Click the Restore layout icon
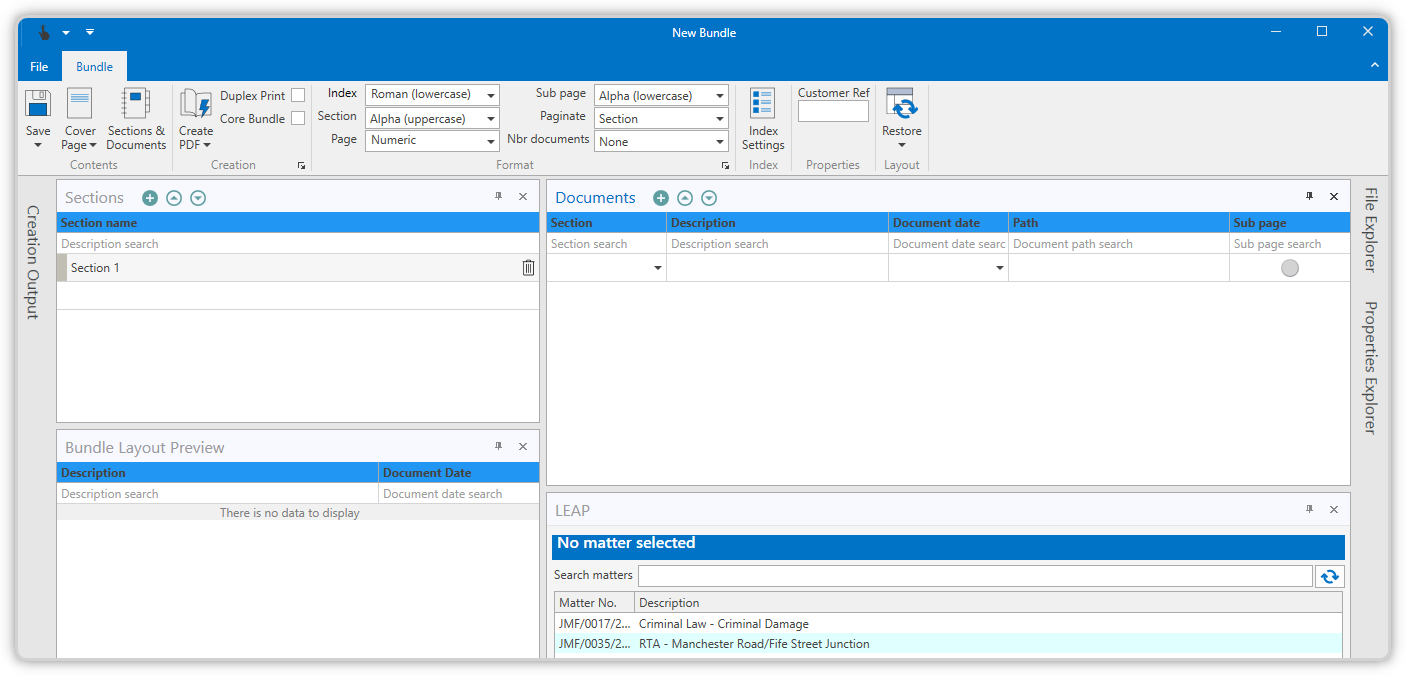 [x=901, y=105]
